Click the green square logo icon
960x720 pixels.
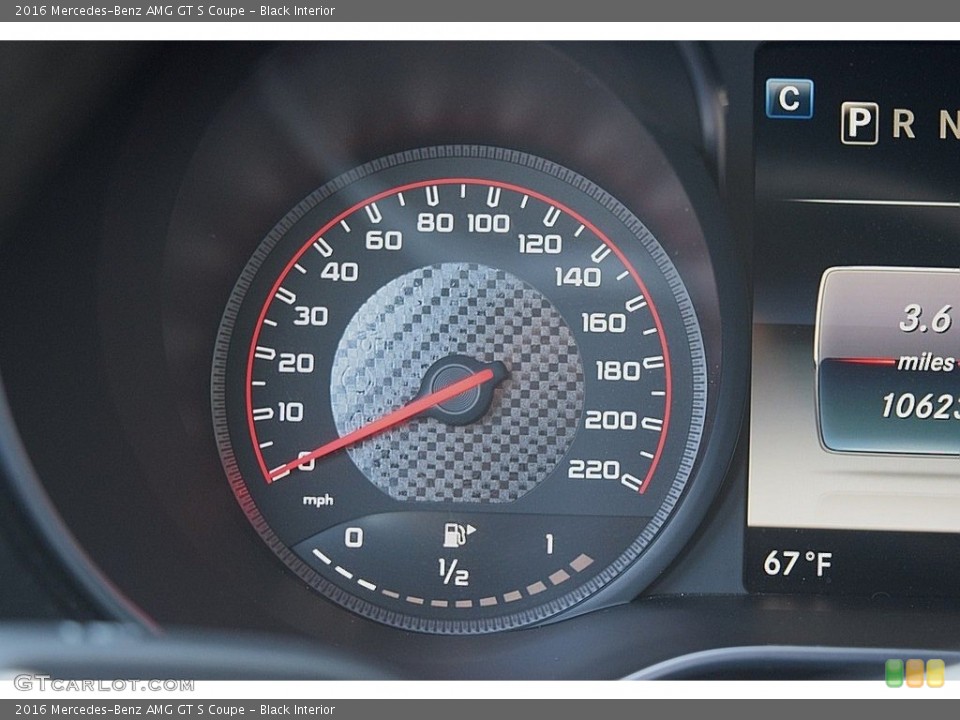pos(895,673)
